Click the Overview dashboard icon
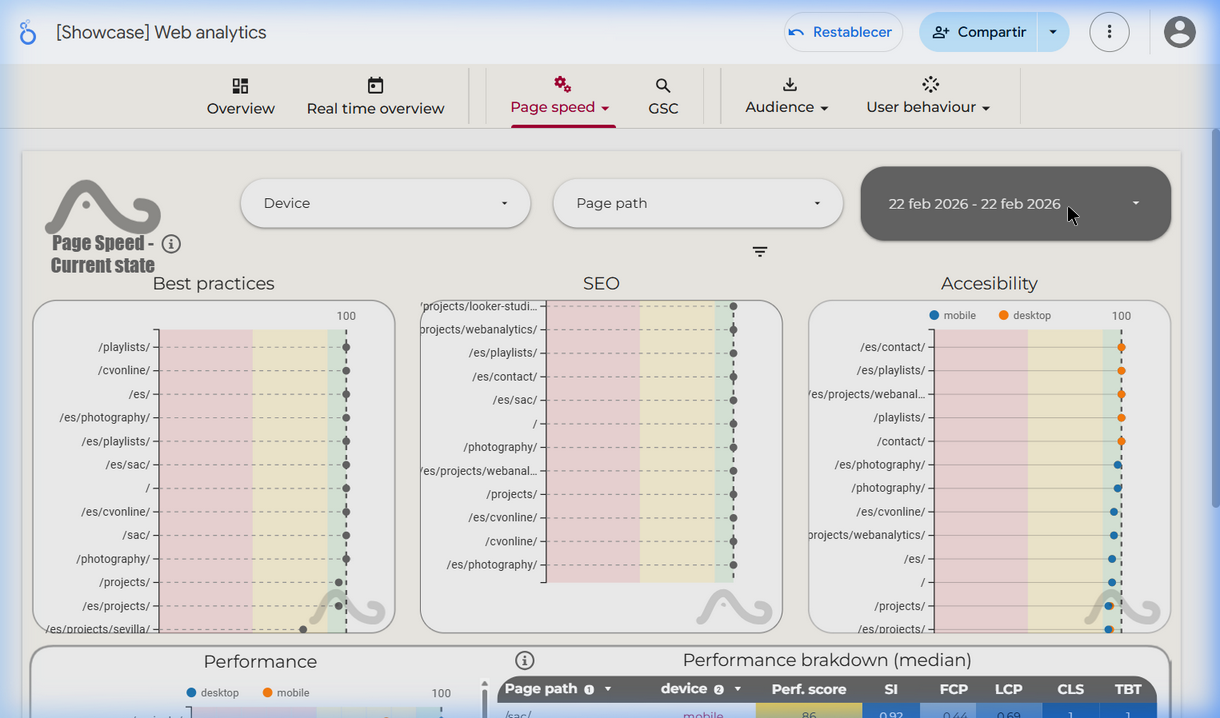This screenshot has height=718, width=1220. click(240, 86)
